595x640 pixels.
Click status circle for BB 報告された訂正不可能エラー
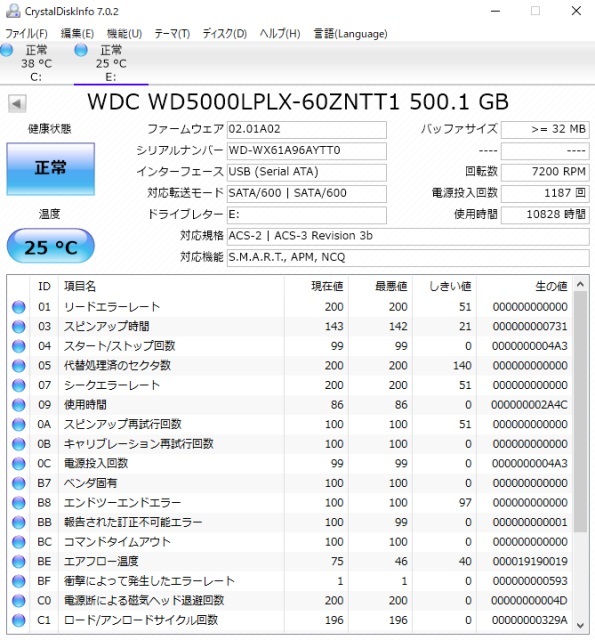coord(18,522)
